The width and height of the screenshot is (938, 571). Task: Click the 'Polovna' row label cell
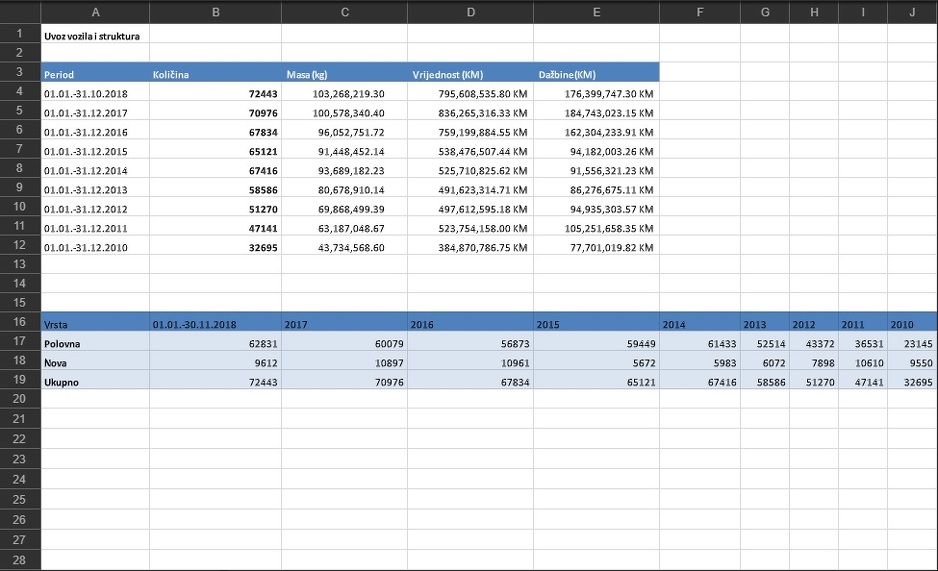[95, 343]
